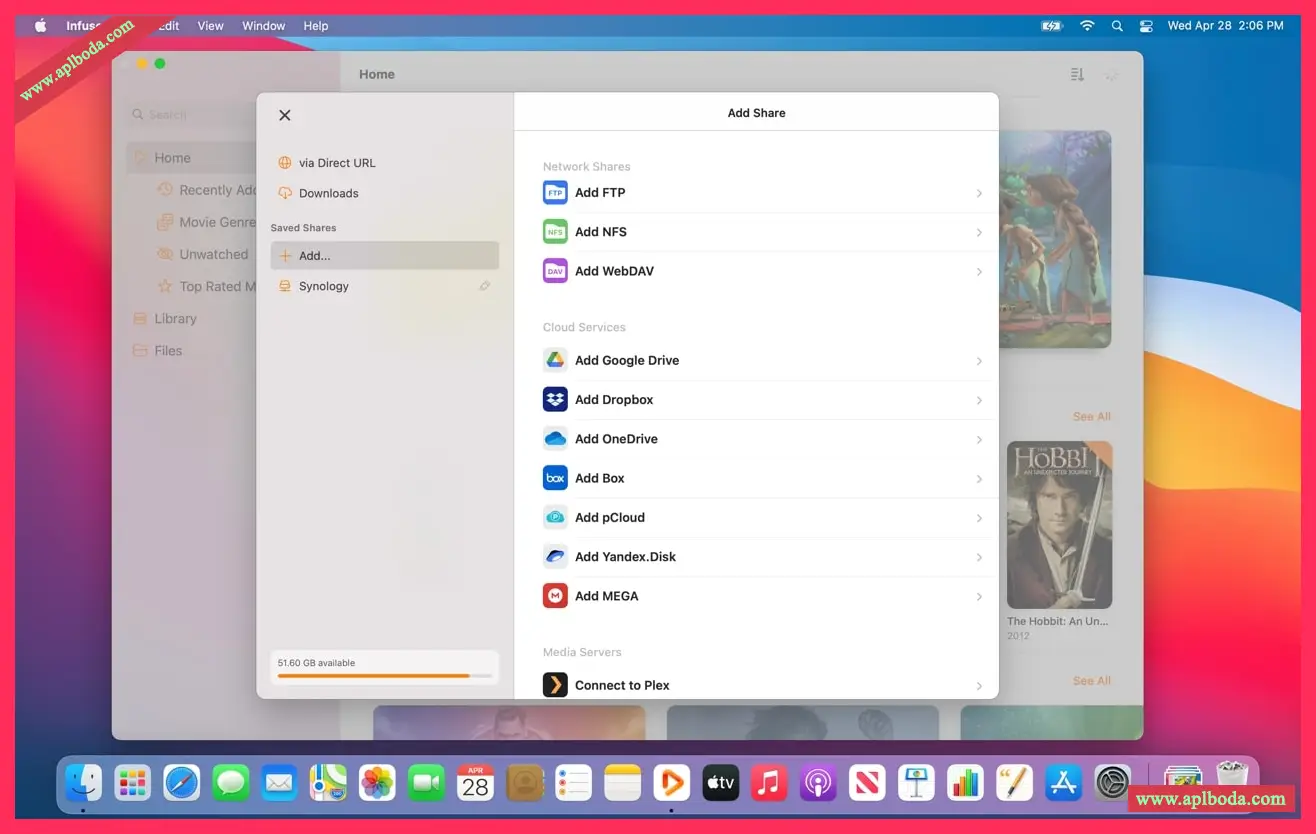Expand the Add Yandex.Disk row chevron
Viewport: 1316px width, 834px height.
pyautogui.click(x=979, y=557)
